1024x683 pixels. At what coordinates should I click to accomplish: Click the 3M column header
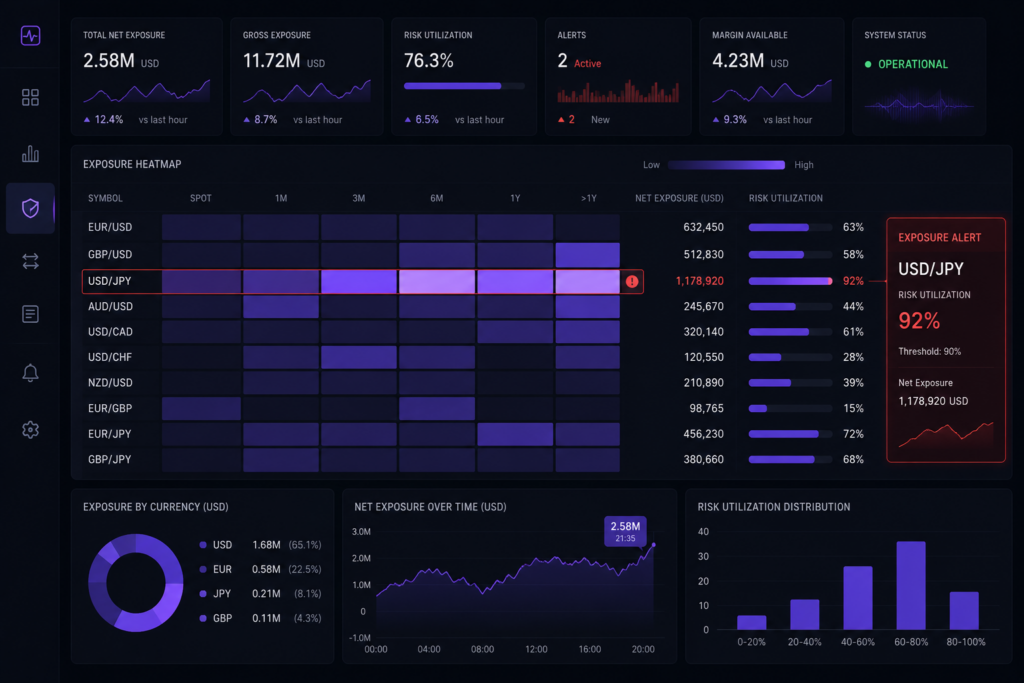[359, 198]
